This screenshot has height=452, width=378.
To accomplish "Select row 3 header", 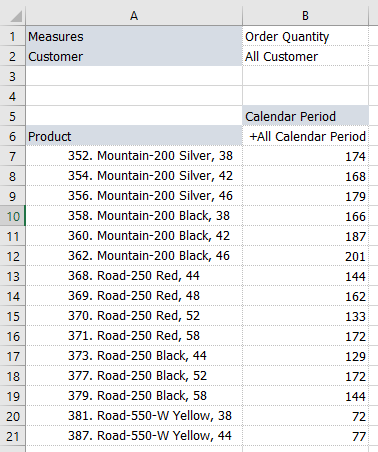I will (13, 76).
